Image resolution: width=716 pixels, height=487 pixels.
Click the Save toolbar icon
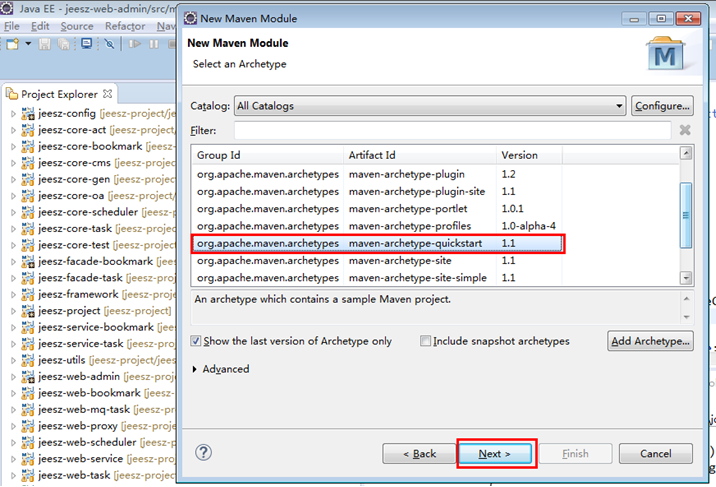coord(44,44)
